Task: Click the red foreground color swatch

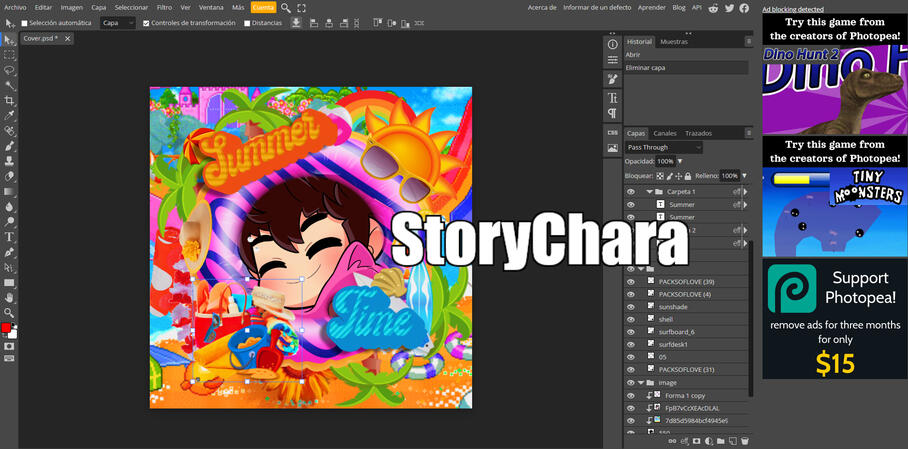Action: click(x=6, y=328)
